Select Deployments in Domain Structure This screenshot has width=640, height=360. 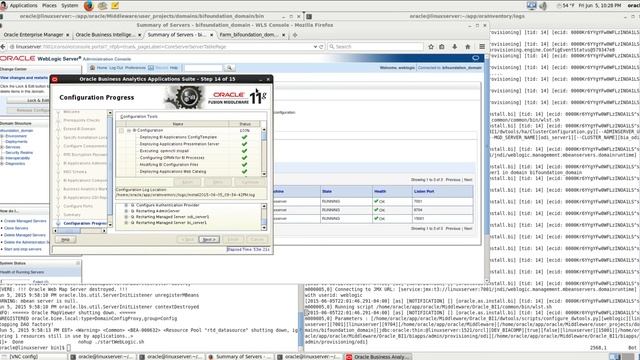coord(16,142)
